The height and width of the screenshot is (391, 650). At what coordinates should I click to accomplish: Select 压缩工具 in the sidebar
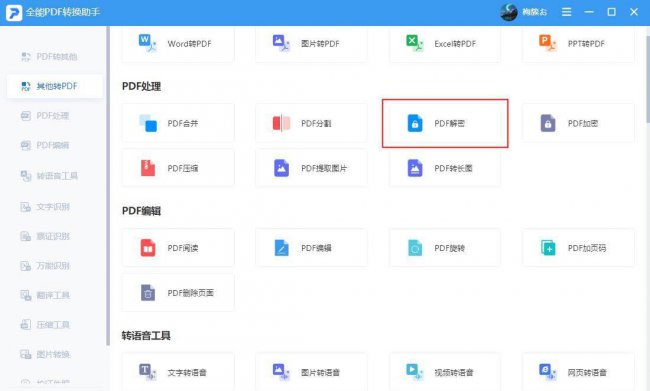(x=55, y=325)
